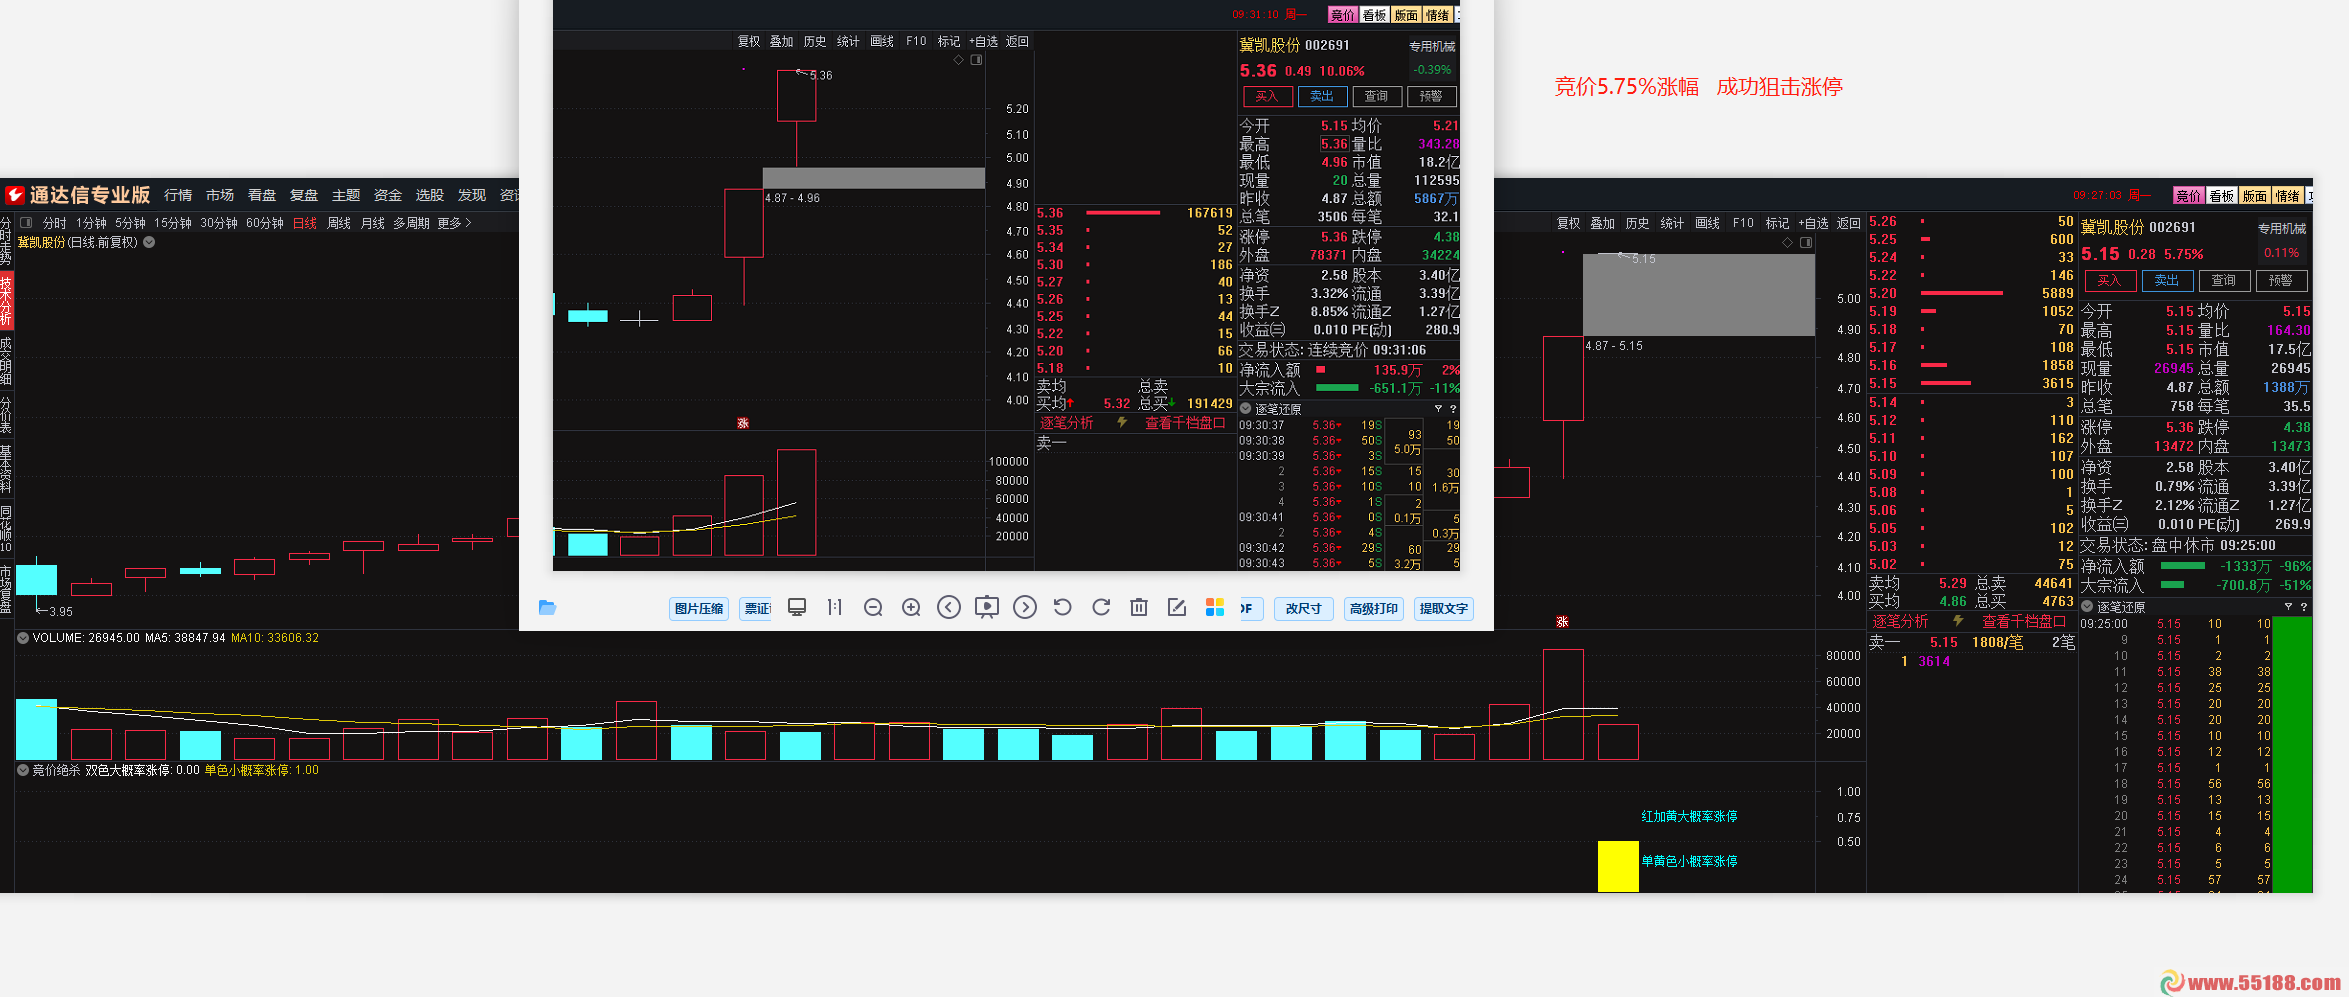
Task: Open the 市场 menu
Action: (x=220, y=196)
